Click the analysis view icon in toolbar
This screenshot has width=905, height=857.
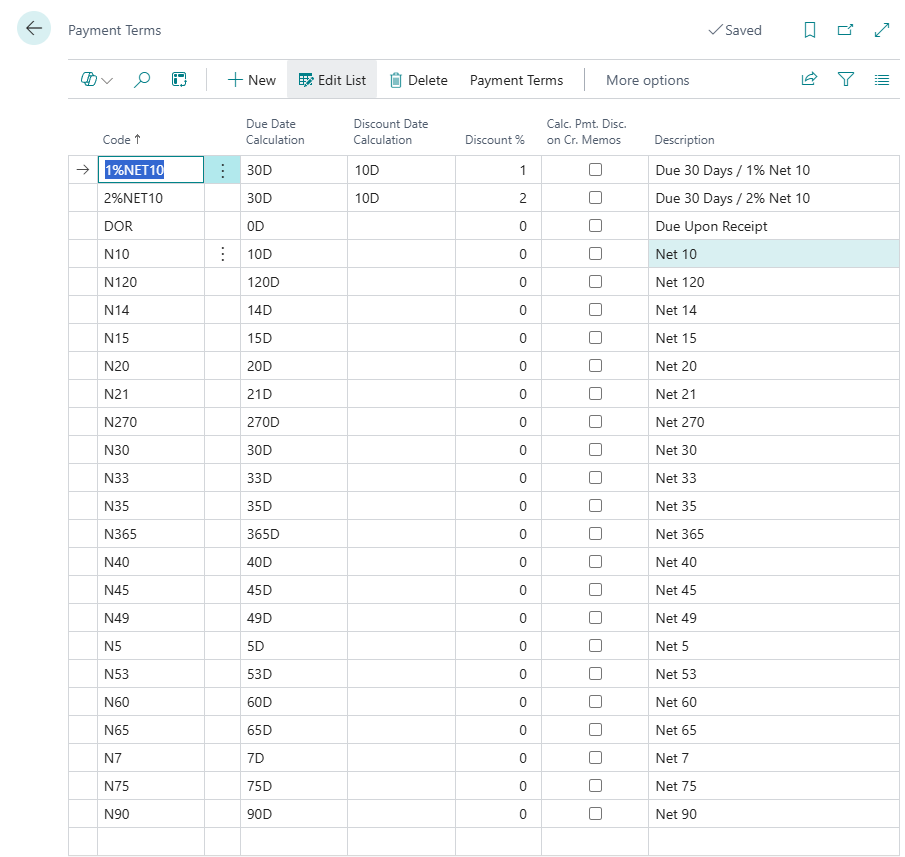pyautogui.click(x=179, y=80)
